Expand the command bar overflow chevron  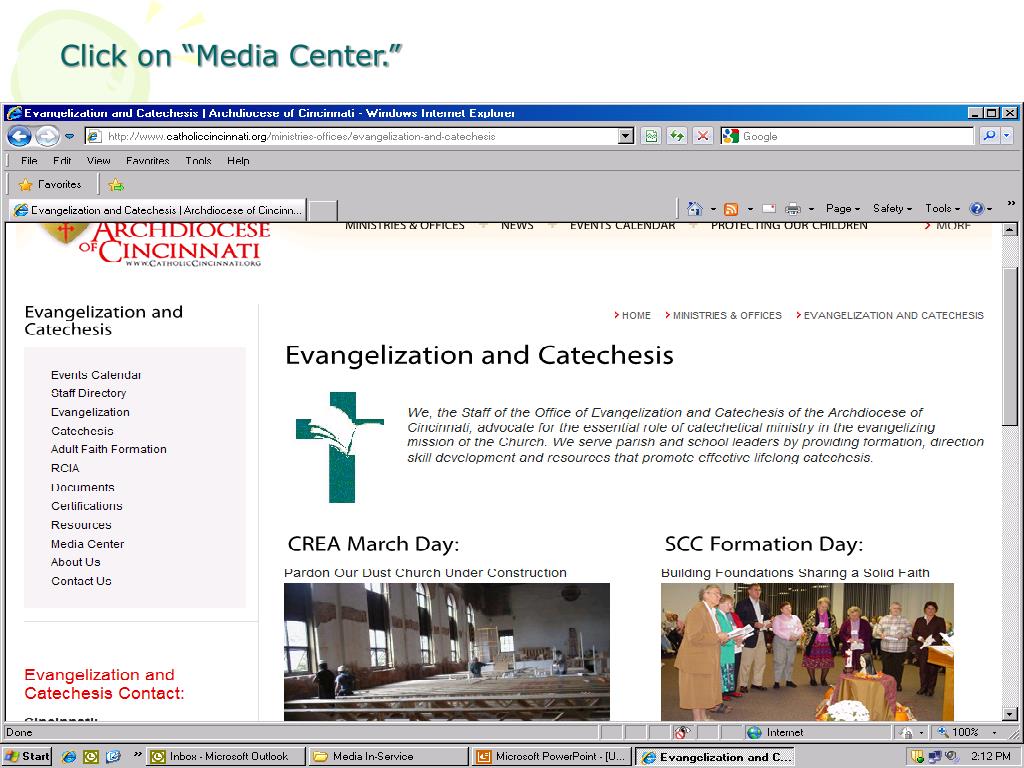[x=1011, y=204]
